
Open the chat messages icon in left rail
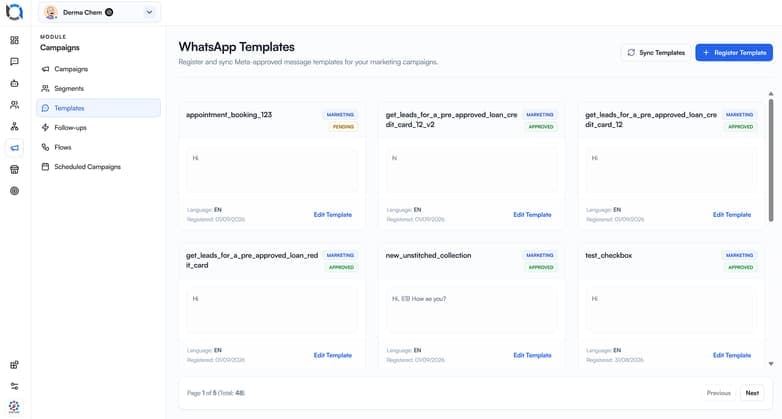coord(14,61)
